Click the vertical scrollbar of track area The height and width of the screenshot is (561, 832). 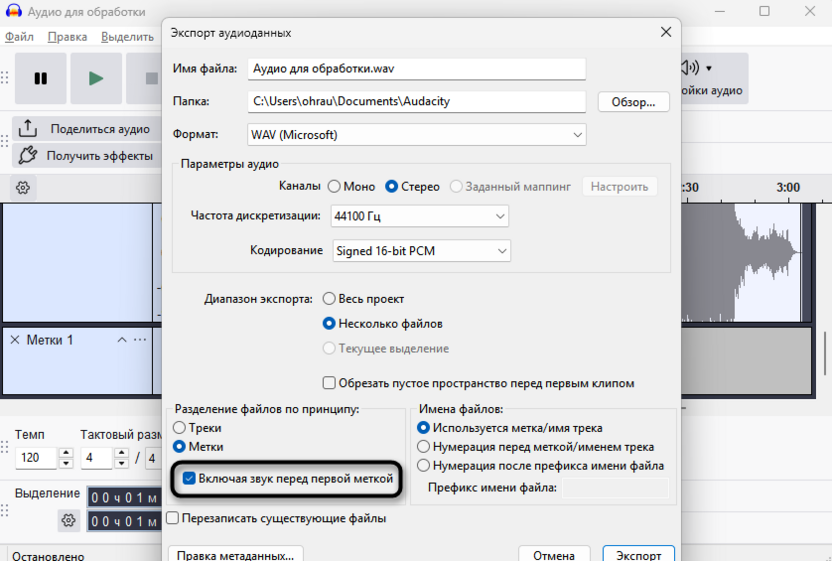click(825, 353)
